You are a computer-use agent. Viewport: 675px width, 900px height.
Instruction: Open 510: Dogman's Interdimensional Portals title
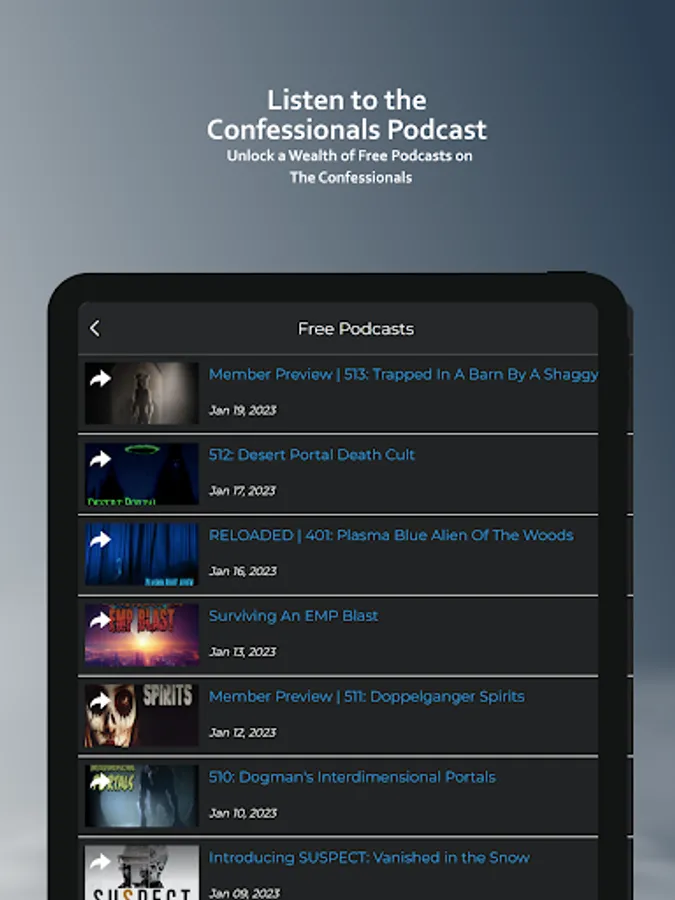click(352, 777)
